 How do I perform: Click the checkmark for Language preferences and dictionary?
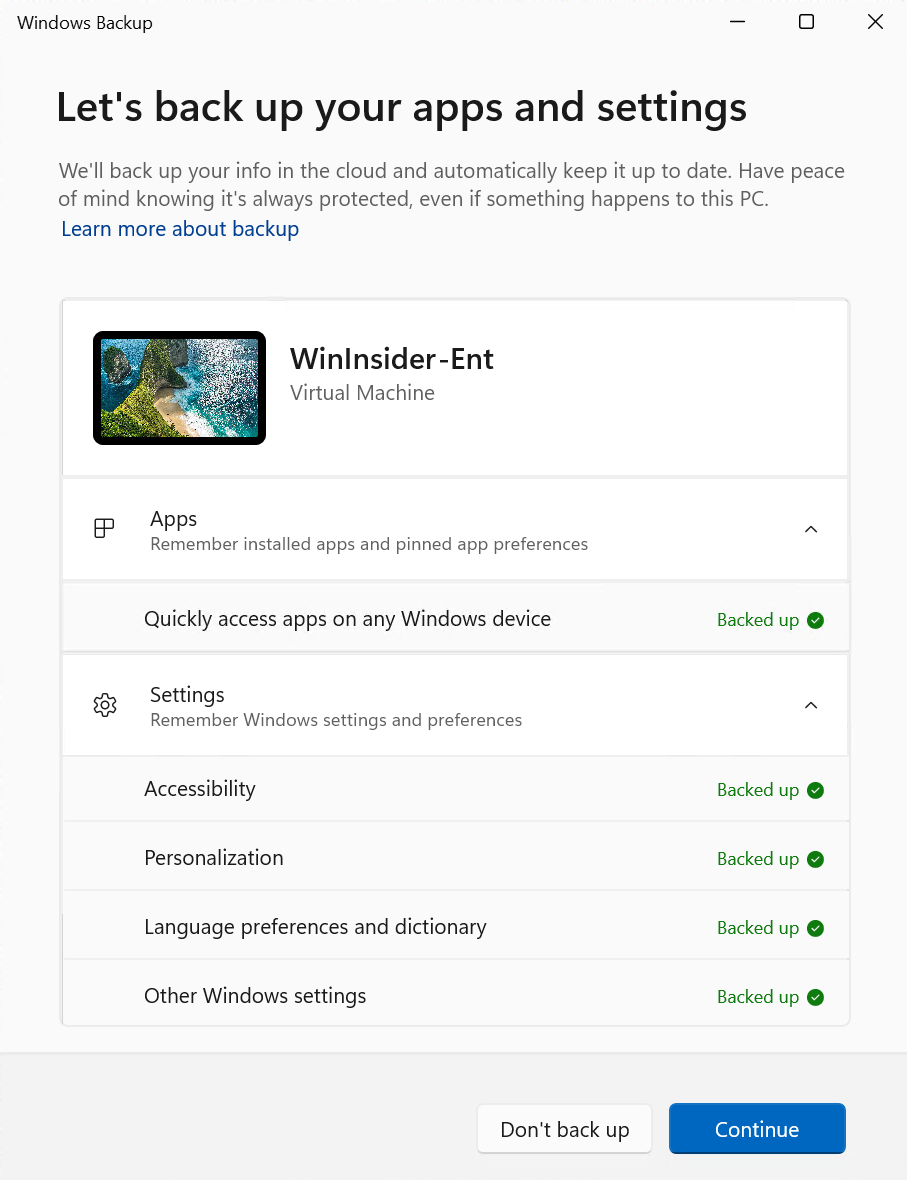point(815,928)
